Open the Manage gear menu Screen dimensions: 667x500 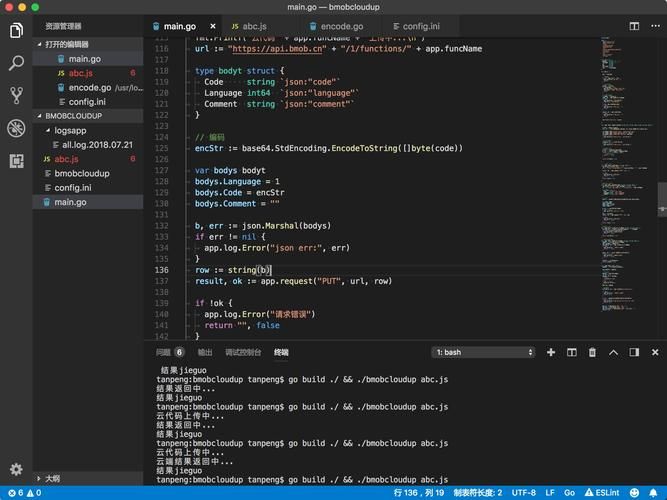(16, 469)
